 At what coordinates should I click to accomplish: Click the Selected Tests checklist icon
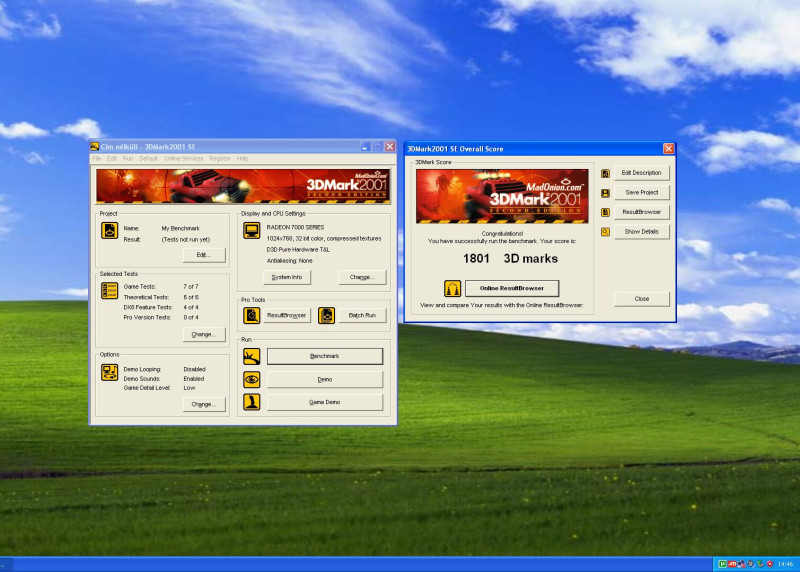[x=109, y=291]
